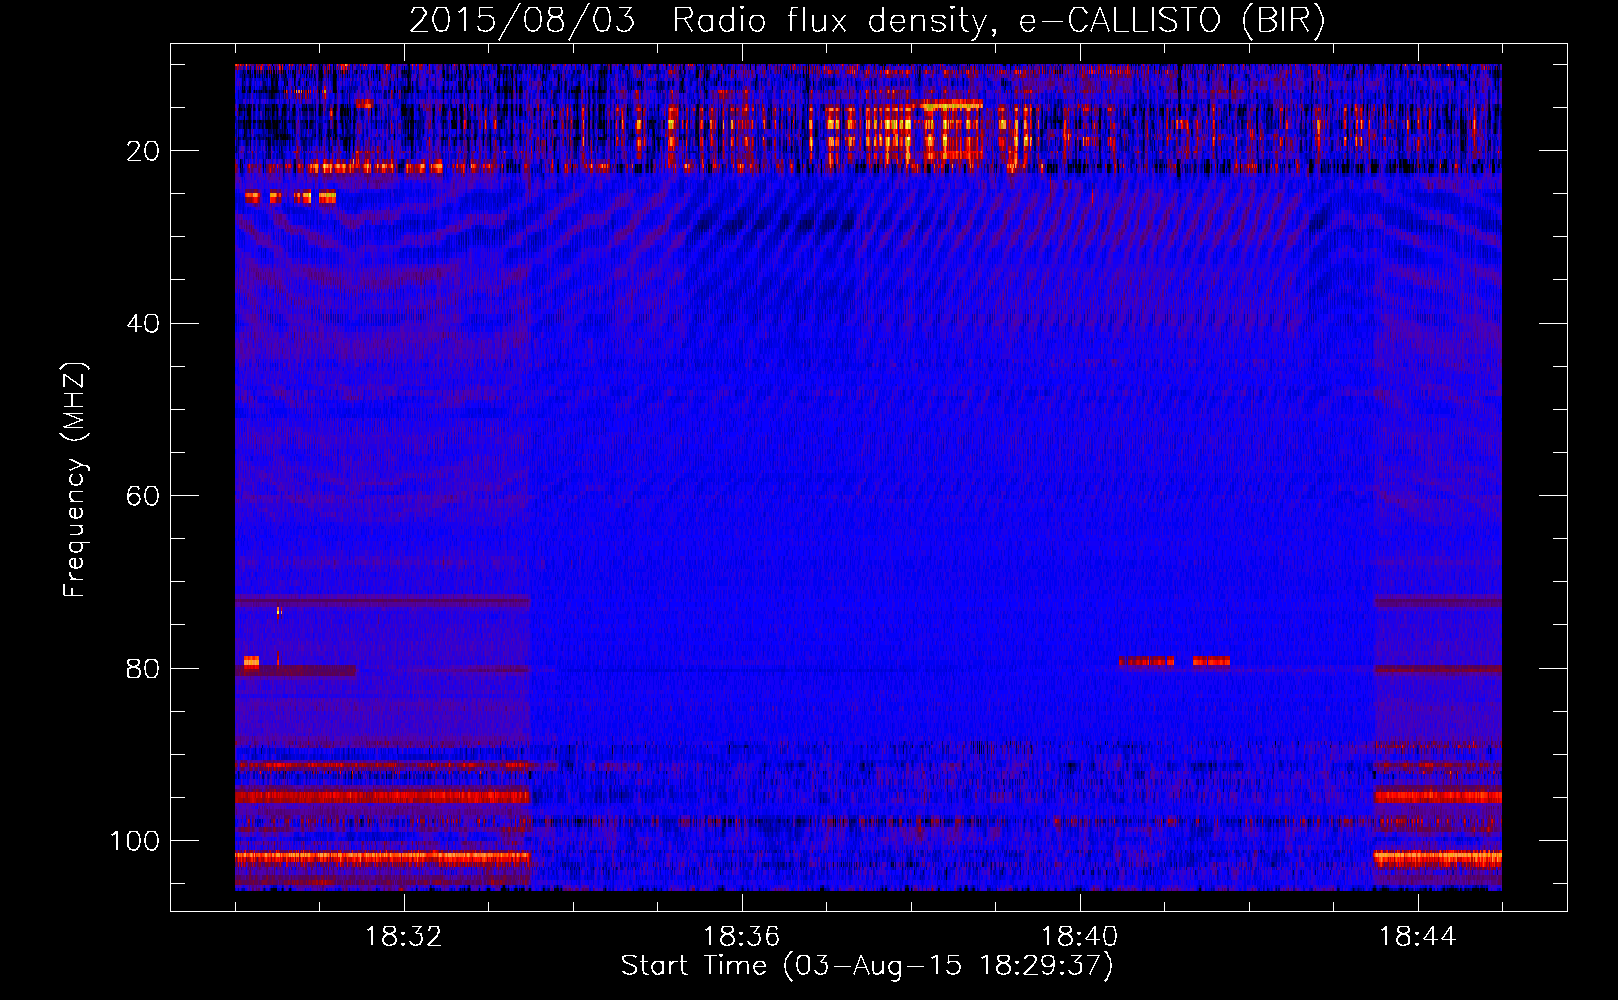Click the 18:40 time tick label
The width and height of the screenshot is (1618, 1000).
pyautogui.click(x=1080, y=937)
